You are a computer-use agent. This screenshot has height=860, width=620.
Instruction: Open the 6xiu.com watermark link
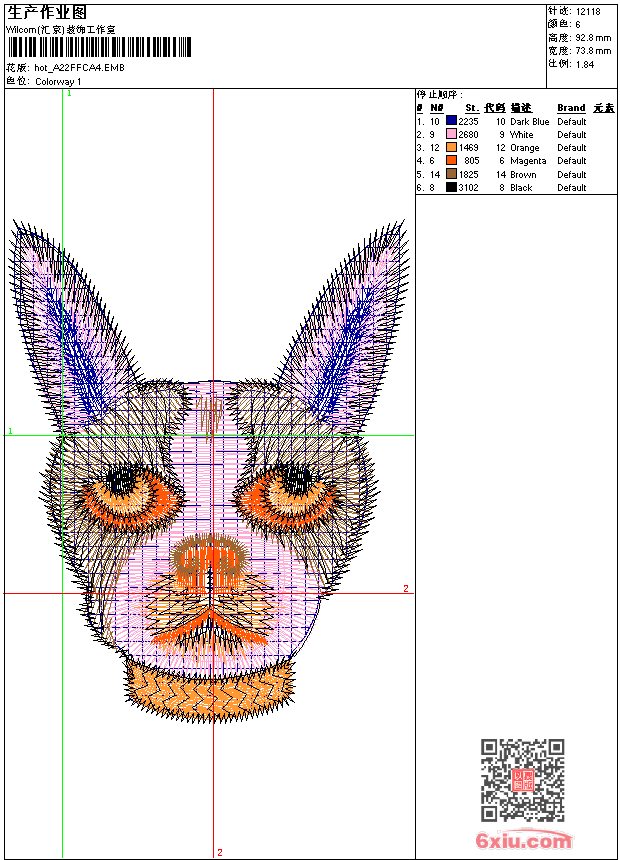click(524, 842)
